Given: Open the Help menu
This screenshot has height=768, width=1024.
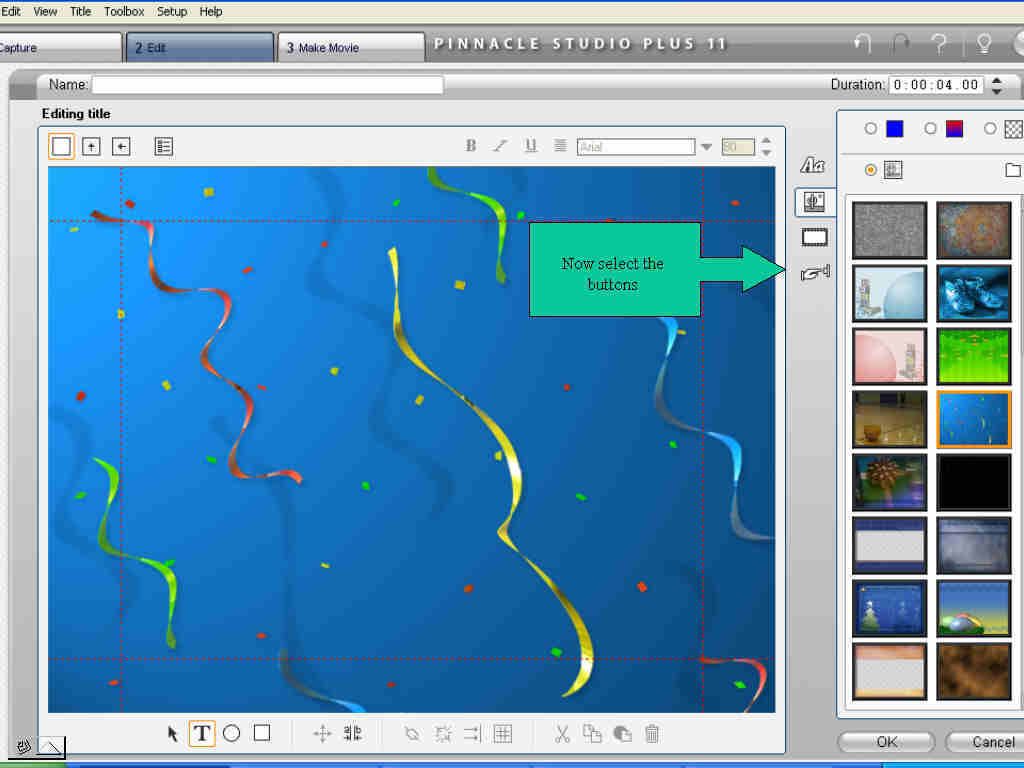Looking at the screenshot, I should tap(211, 11).
